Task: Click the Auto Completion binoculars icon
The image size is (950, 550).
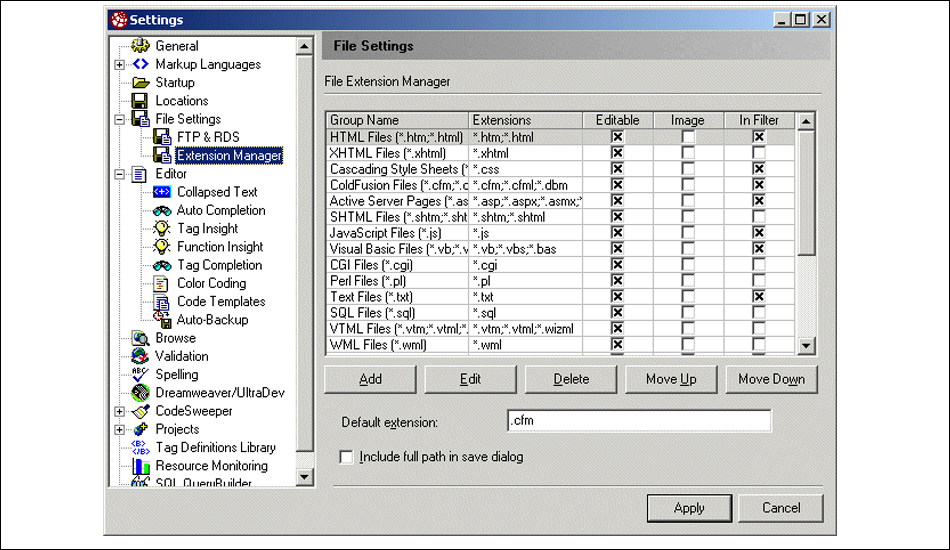Action: 162,211
